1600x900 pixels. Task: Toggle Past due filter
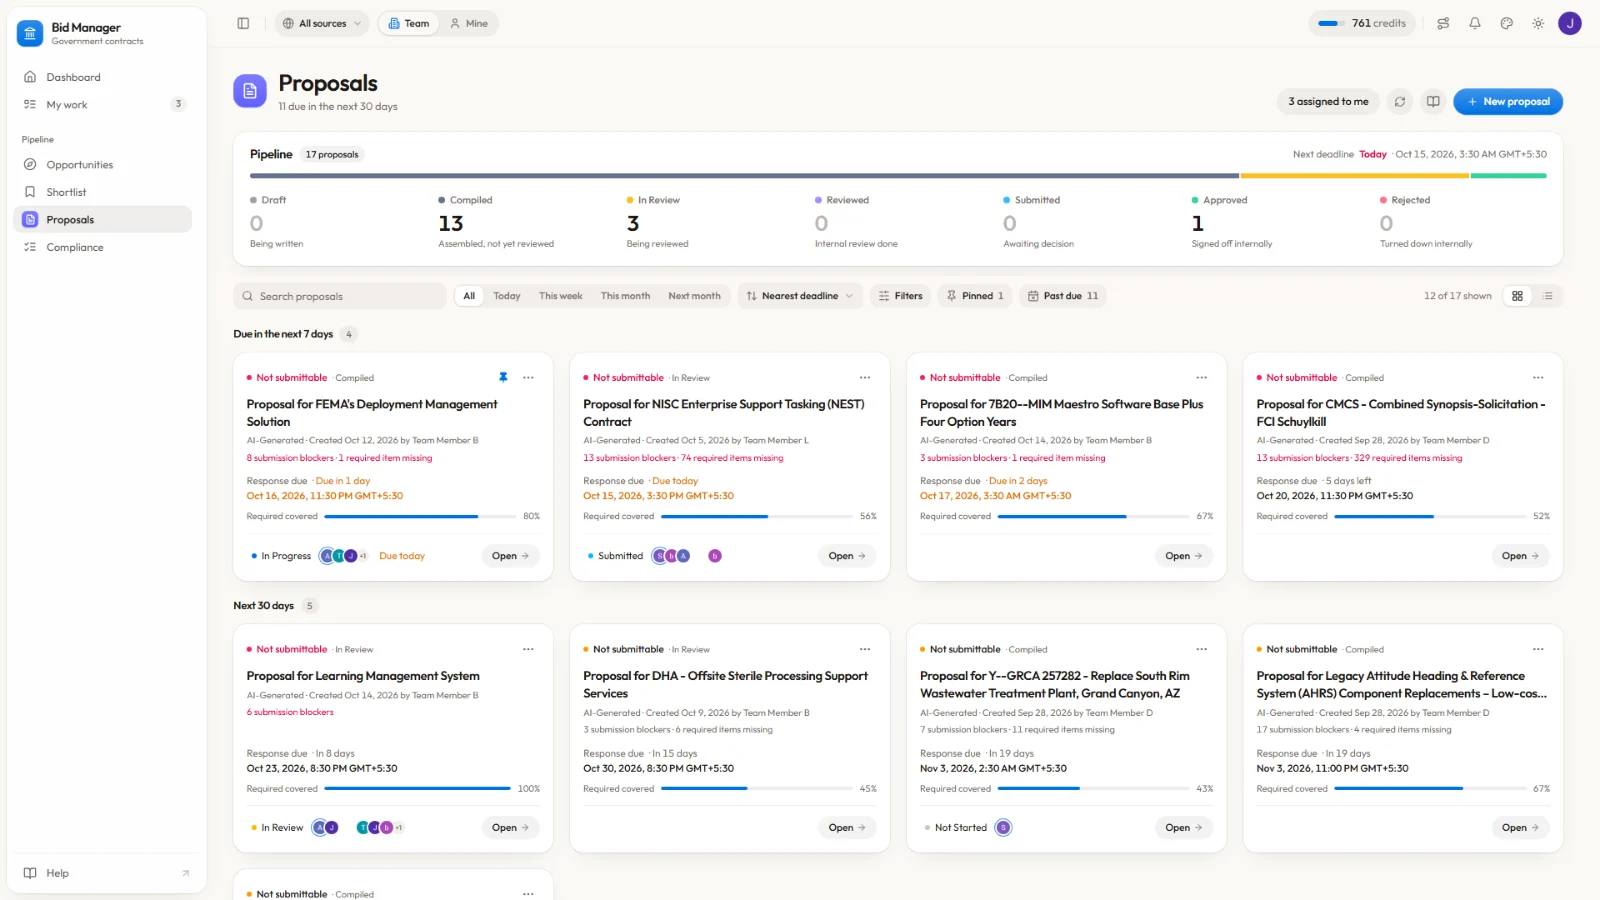(1063, 296)
